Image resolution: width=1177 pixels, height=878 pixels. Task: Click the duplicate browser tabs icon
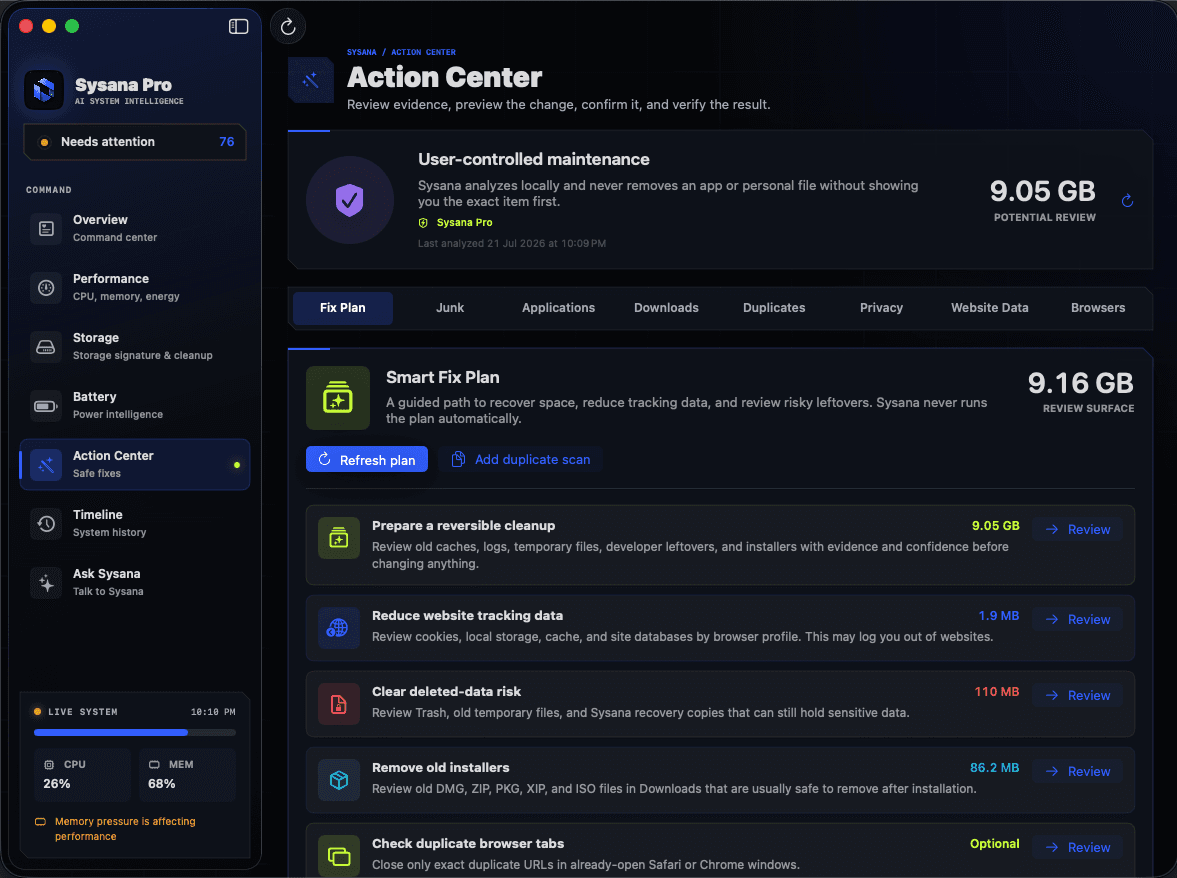[339, 855]
